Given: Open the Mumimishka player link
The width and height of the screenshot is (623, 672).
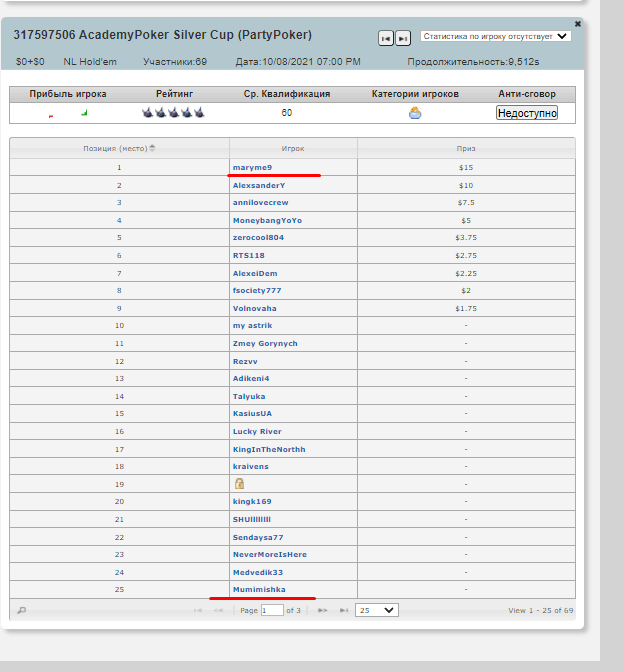Looking at the screenshot, I should pos(259,589).
